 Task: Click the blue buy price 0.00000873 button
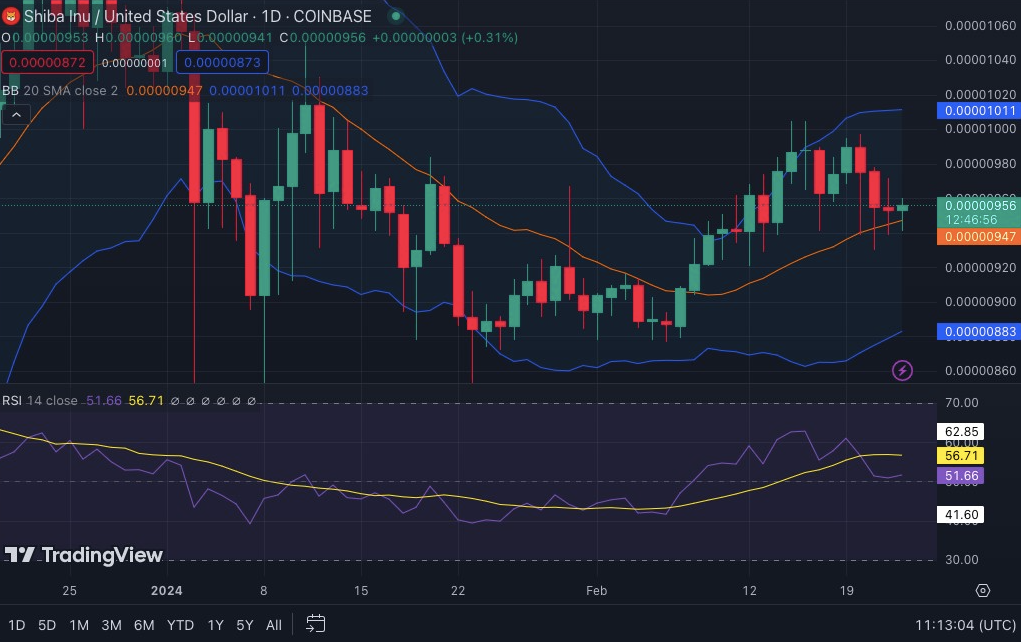(222, 63)
